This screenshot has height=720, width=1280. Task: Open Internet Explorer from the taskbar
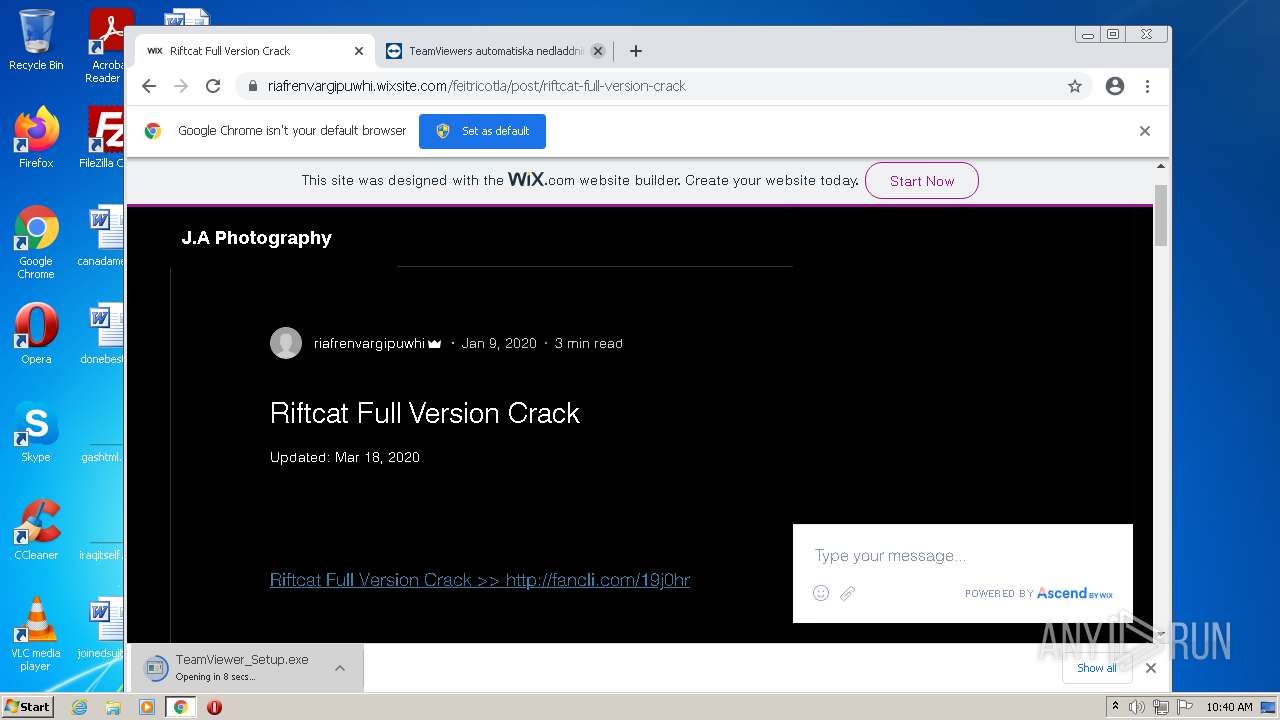[80, 707]
